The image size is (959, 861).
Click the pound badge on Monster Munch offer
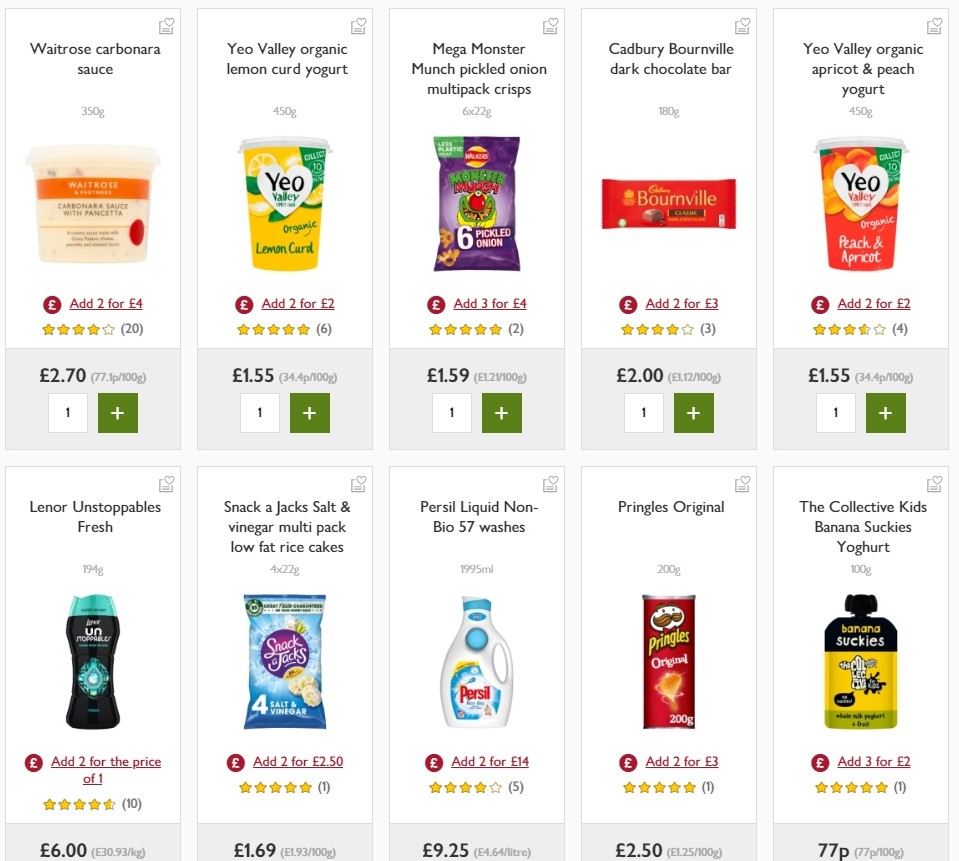click(435, 303)
